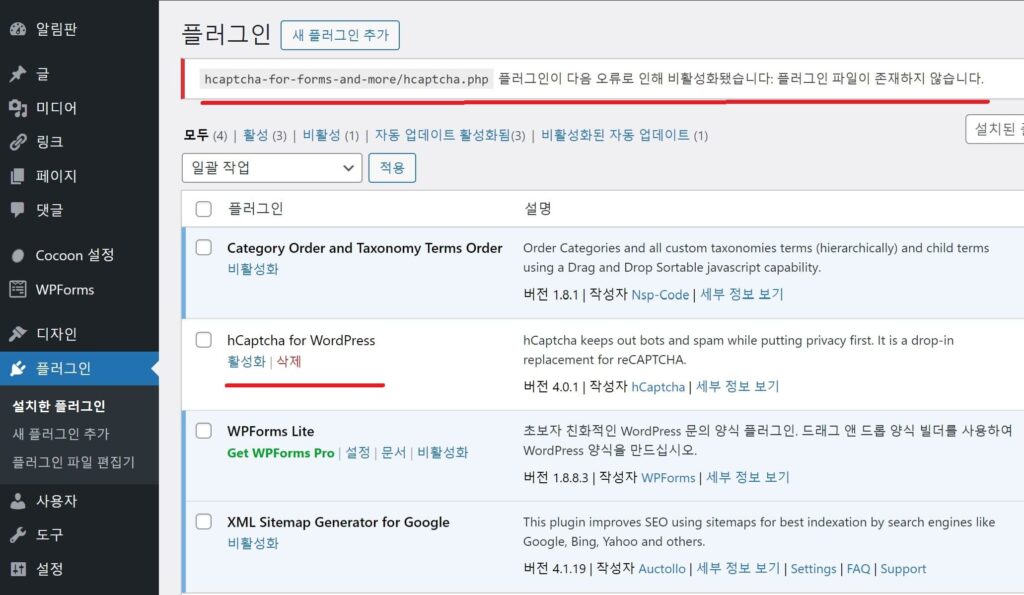Image resolution: width=1024 pixels, height=595 pixels.
Task: Open the Auctollo author link
Action: tap(662, 569)
